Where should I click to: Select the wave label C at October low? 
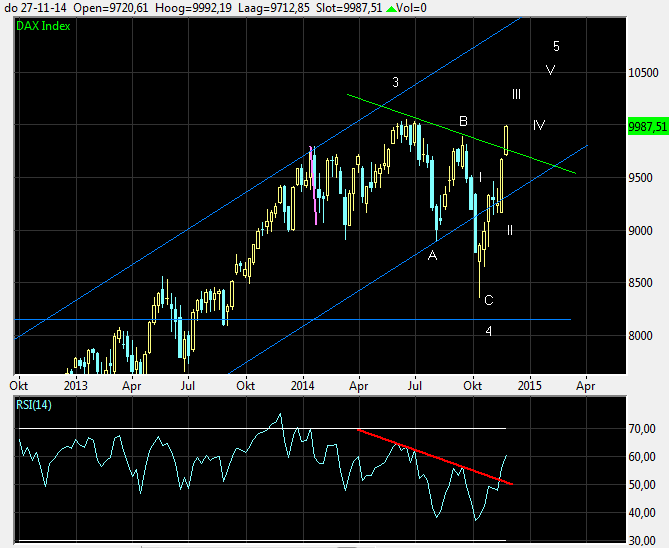[x=488, y=300]
